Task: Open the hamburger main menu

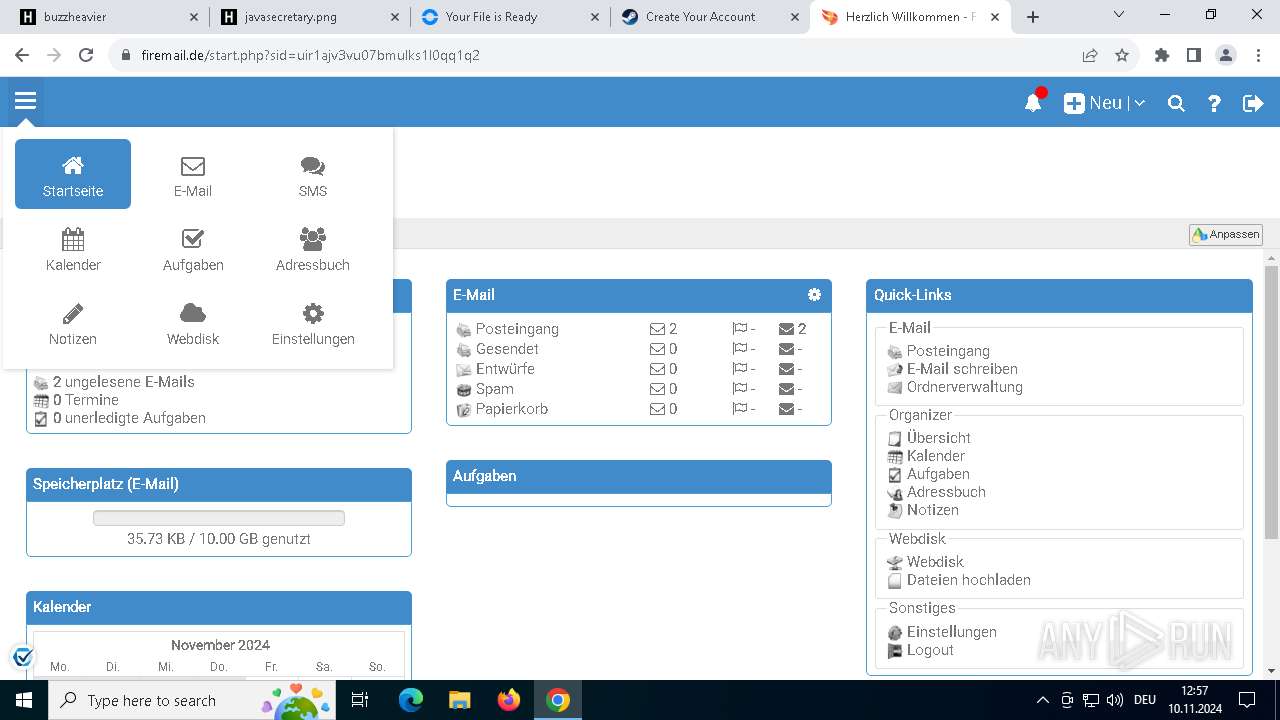Action: point(25,101)
